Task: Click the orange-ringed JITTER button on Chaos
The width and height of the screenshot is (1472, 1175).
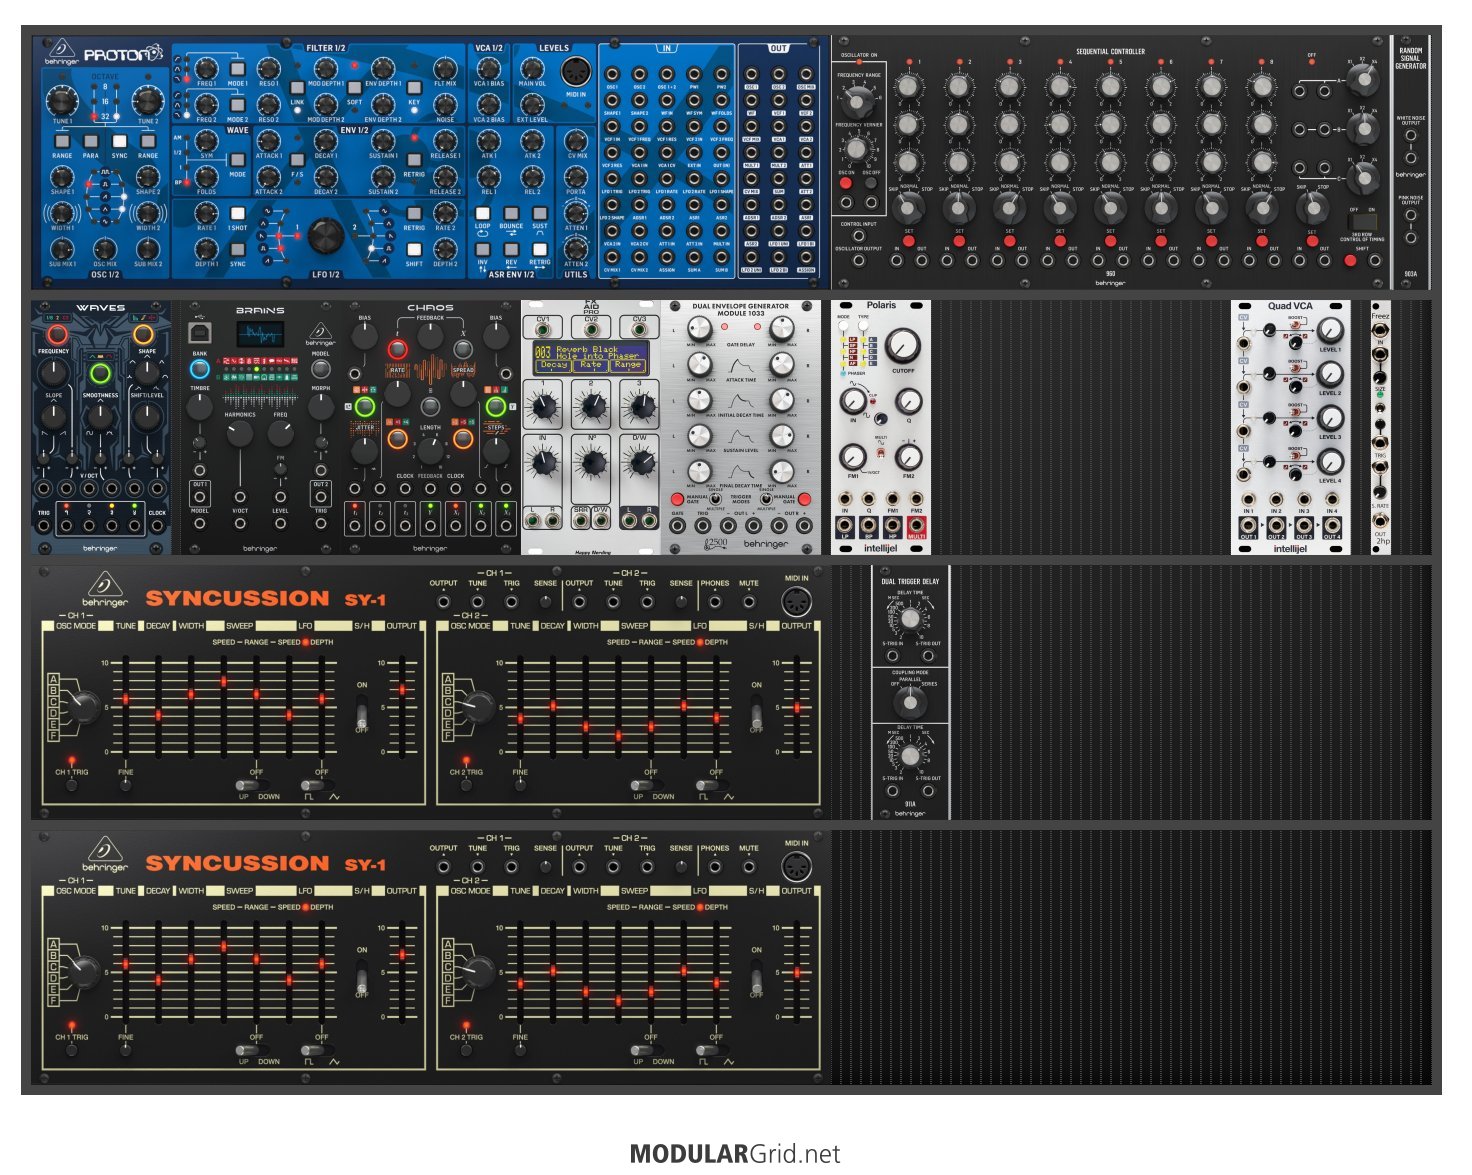Action: [397, 439]
